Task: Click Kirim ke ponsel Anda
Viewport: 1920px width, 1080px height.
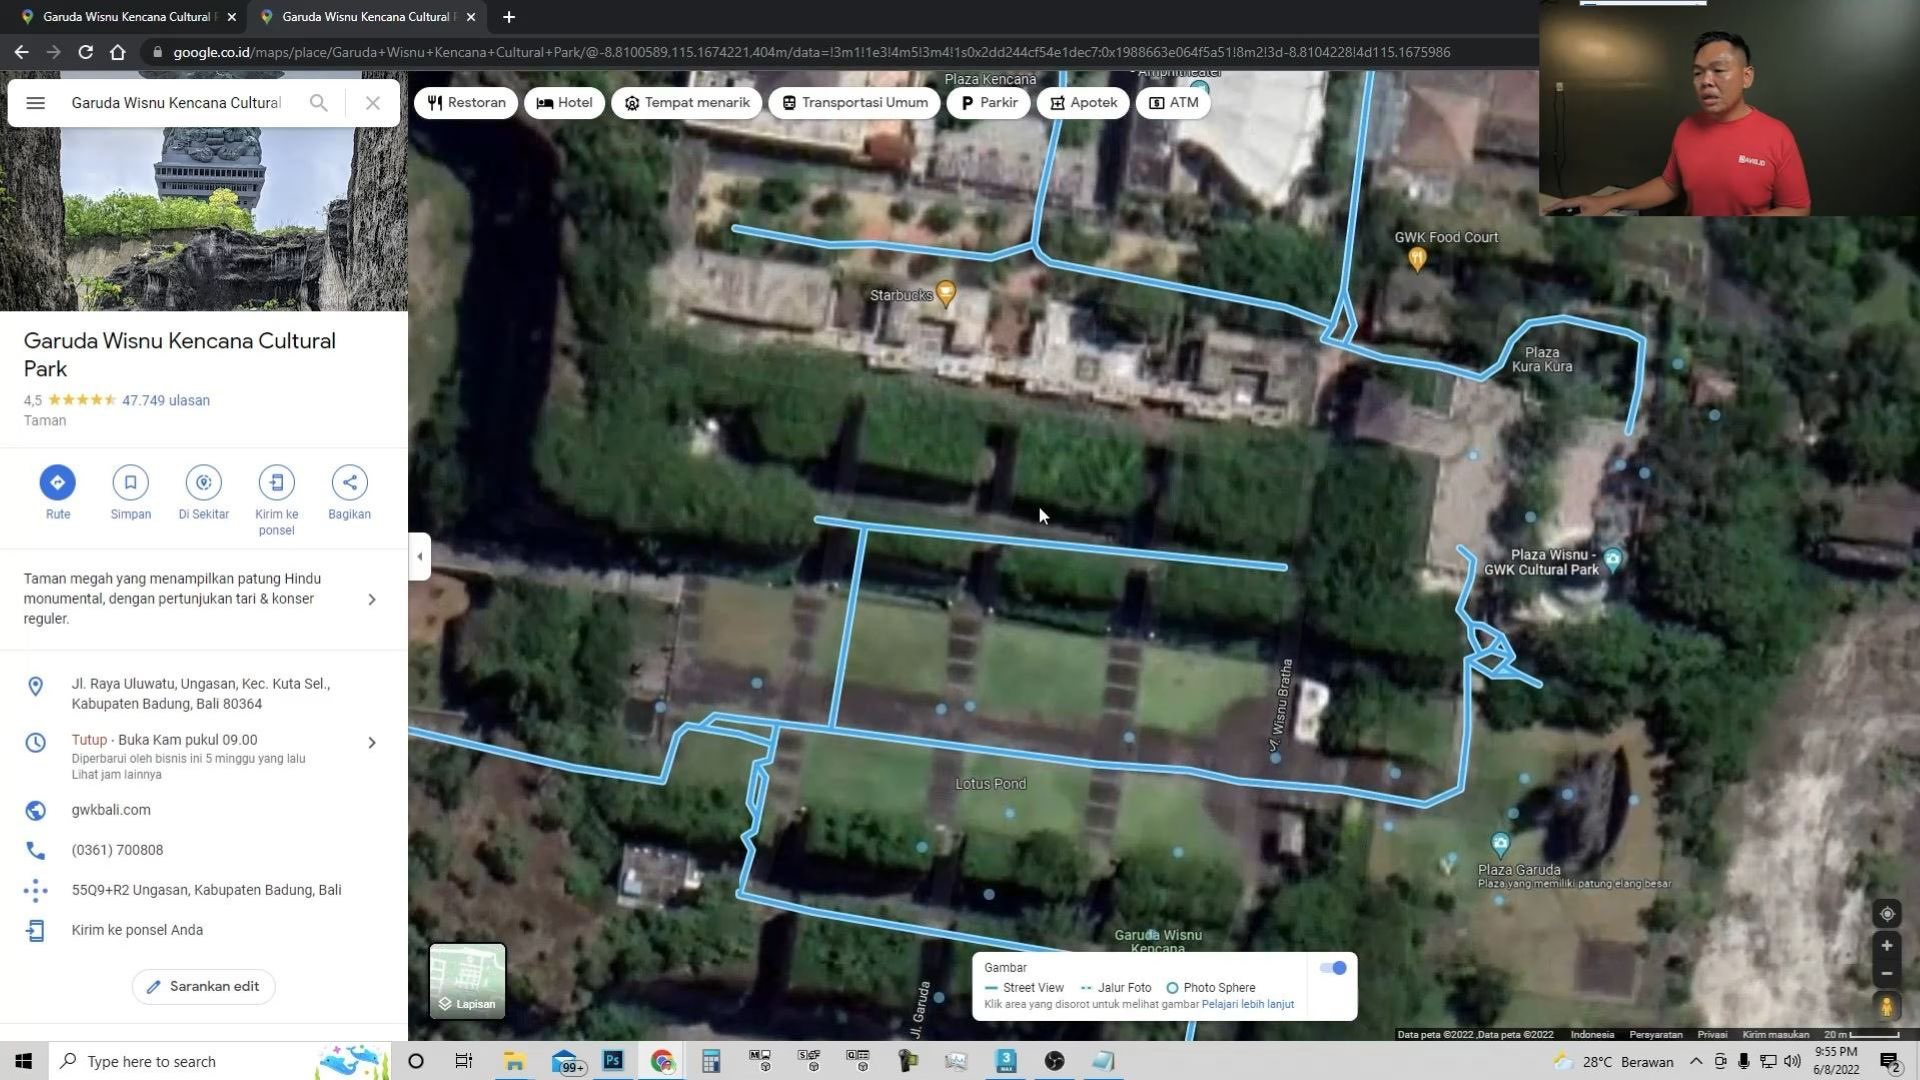Action: tap(137, 930)
